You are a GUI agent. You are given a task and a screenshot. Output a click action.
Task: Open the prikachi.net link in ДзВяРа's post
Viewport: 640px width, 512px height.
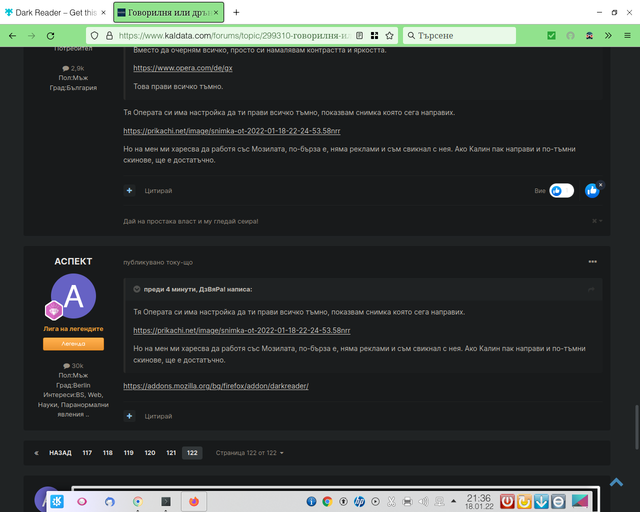(x=232, y=131)
